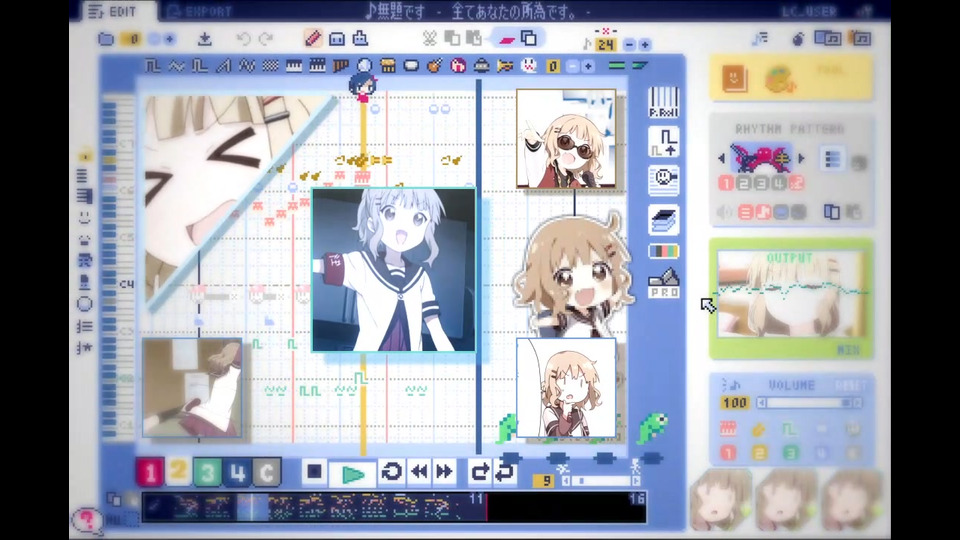Click the scissors cut icon

coord(429,39)
